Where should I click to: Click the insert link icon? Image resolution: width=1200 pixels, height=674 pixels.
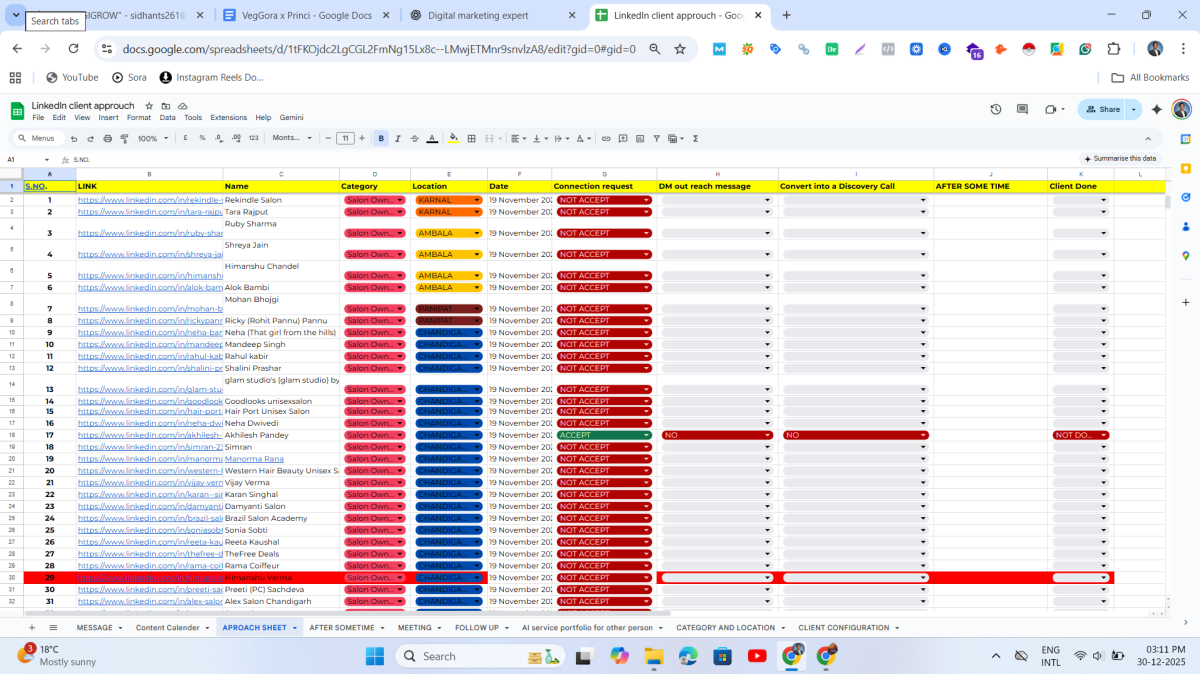point(605,138)
